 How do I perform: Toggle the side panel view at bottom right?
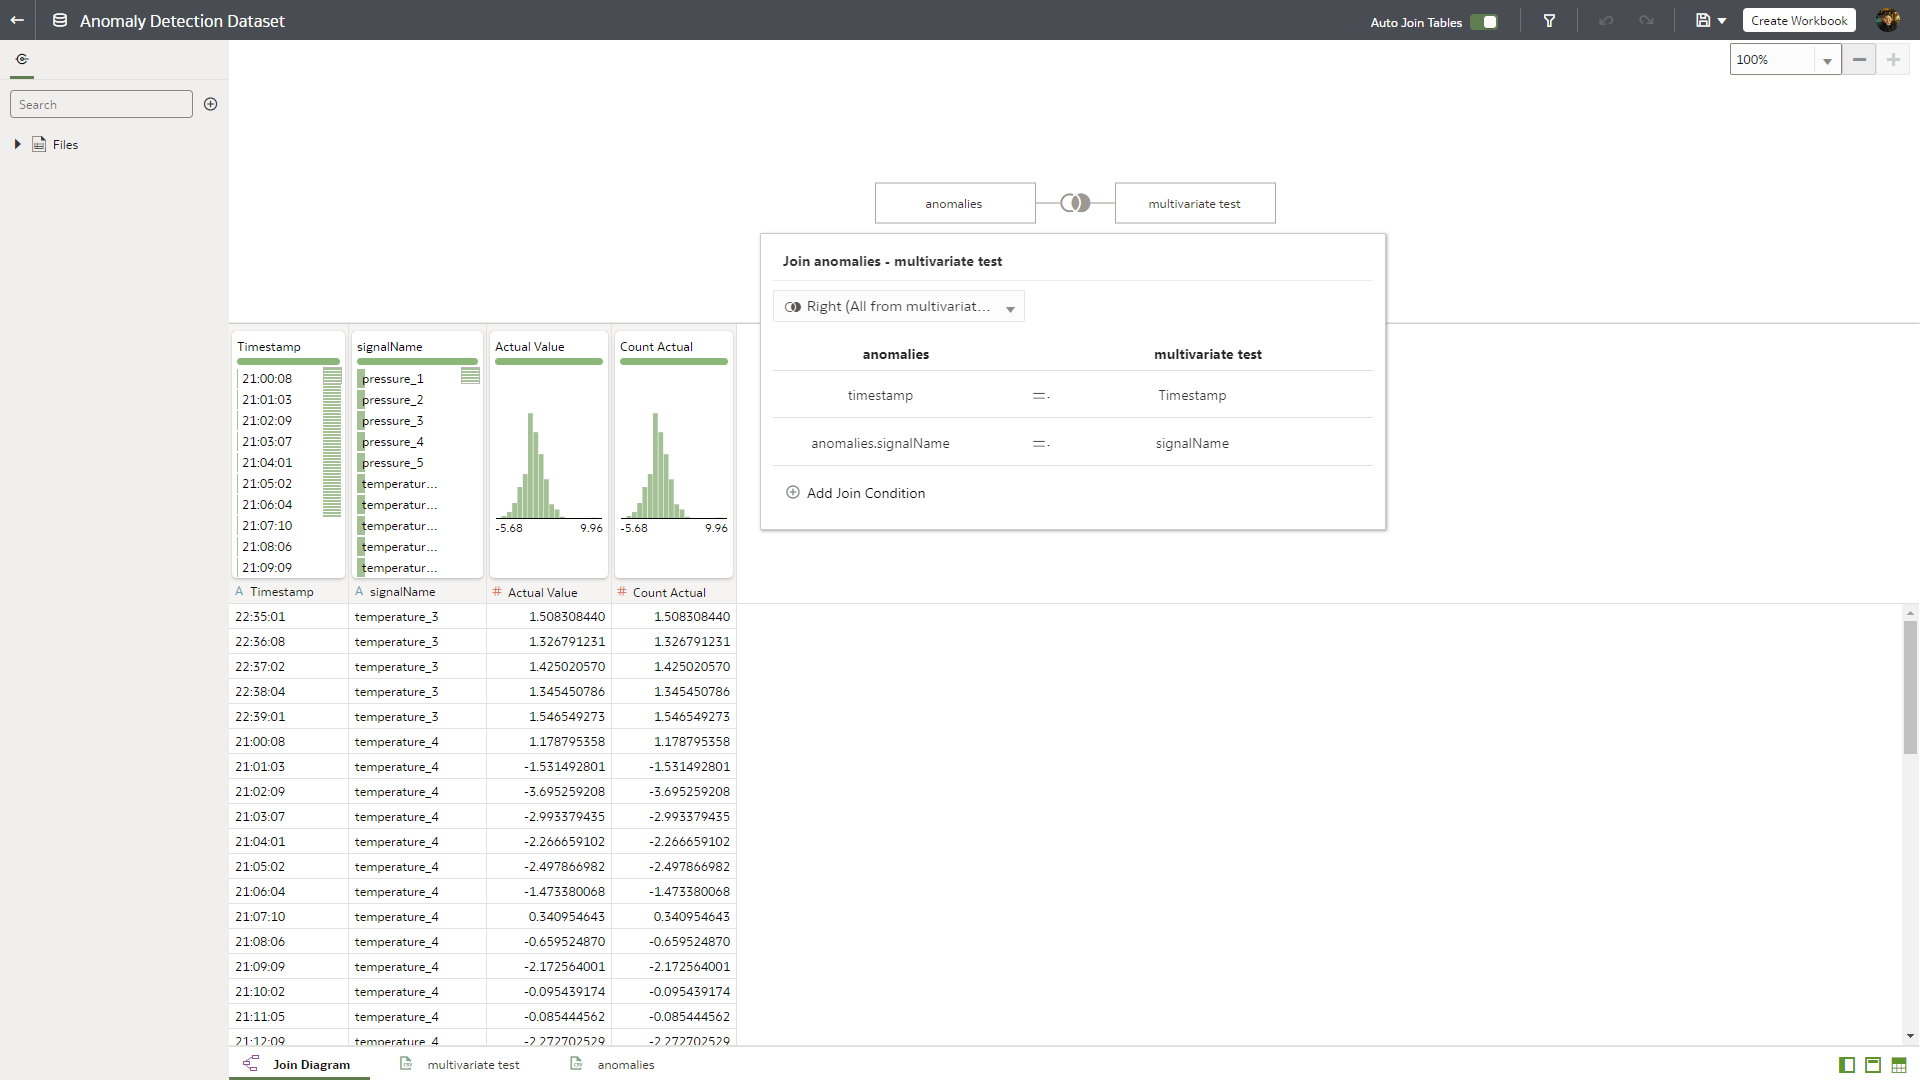click(1845, 1066)
